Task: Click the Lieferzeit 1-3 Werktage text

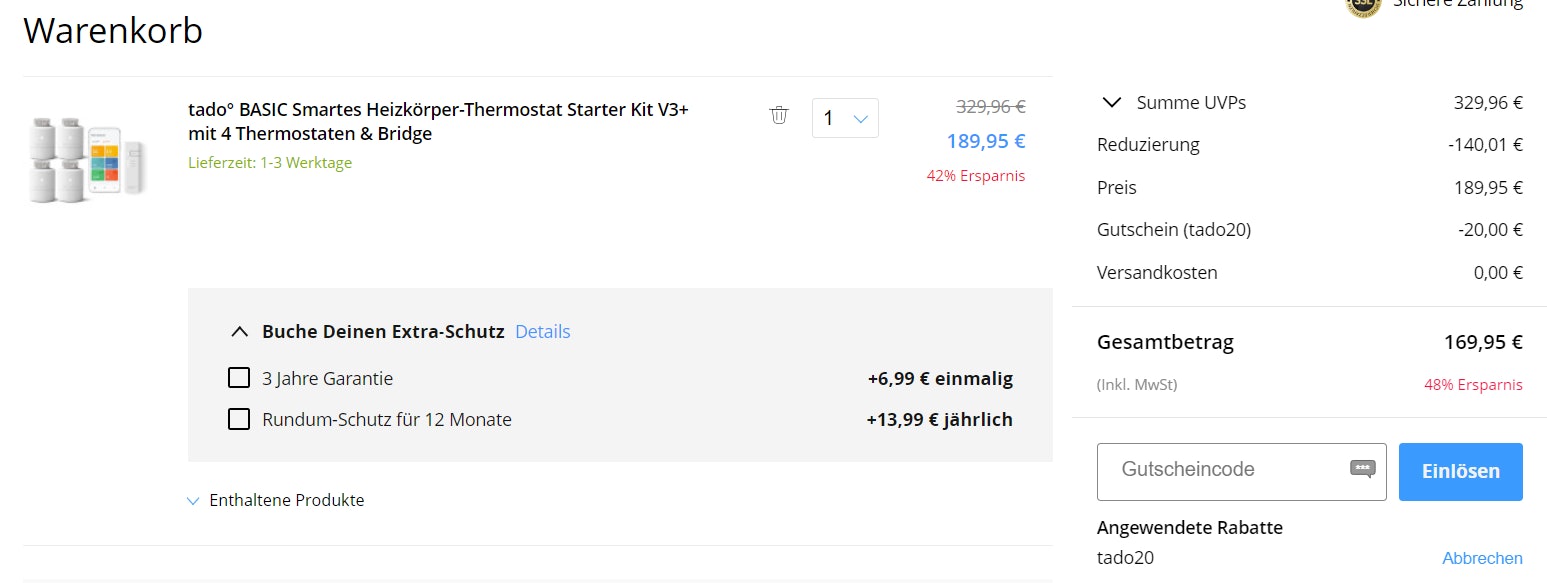Action: click(269, 162)
